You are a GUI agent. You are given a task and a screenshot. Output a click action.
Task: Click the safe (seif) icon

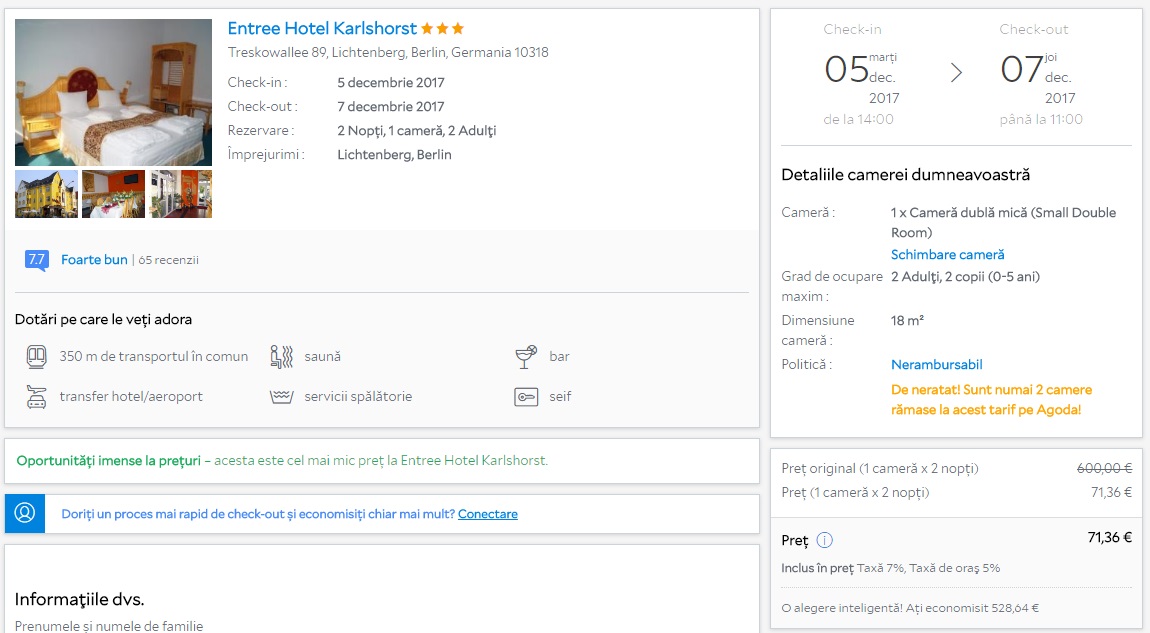coord(526,396)
